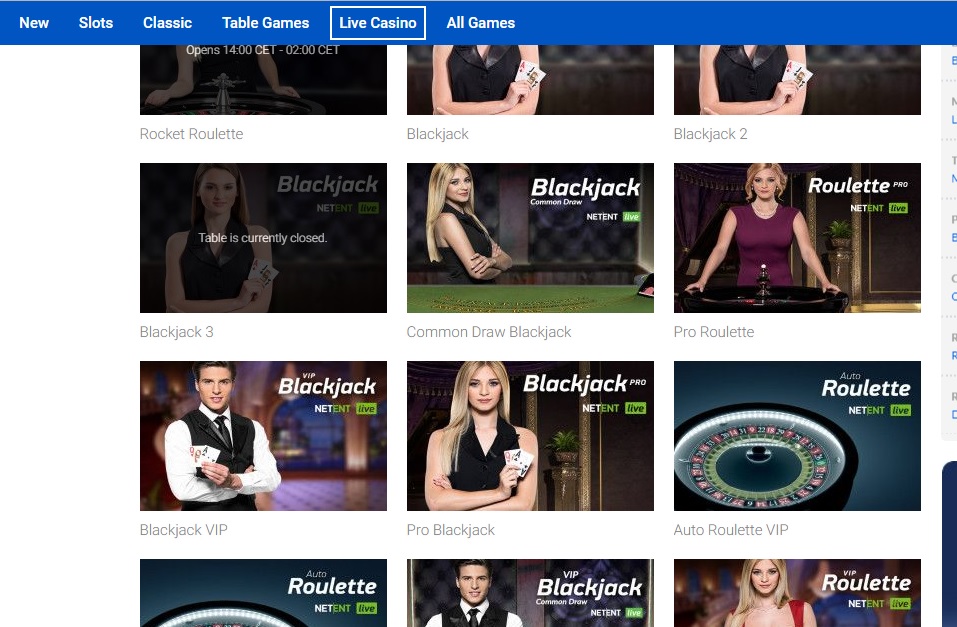Screen dimensions: 957x627
Task: Select the Auto Roulette thumbnail below Blackjack VIP
Action: (263, 593)
